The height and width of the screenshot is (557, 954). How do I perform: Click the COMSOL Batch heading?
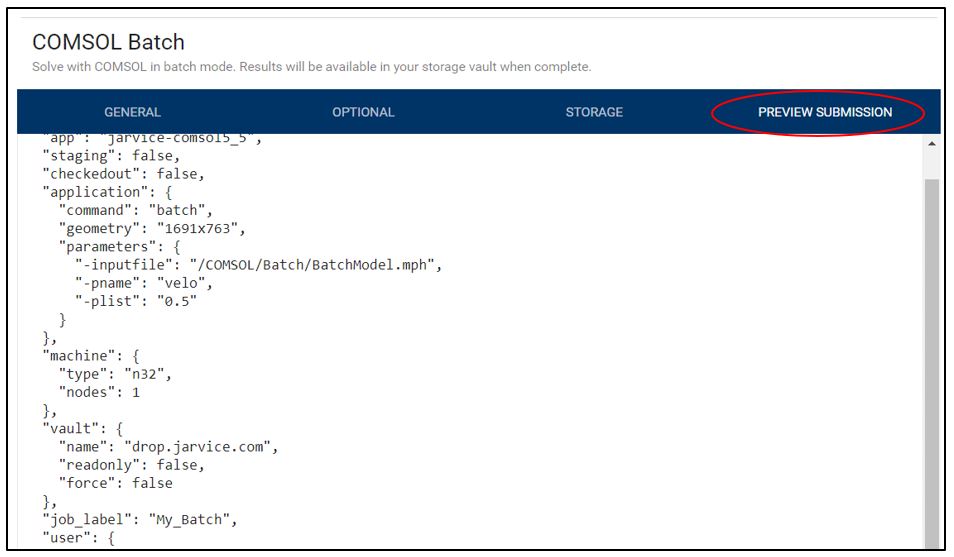[x=108, y=42]
